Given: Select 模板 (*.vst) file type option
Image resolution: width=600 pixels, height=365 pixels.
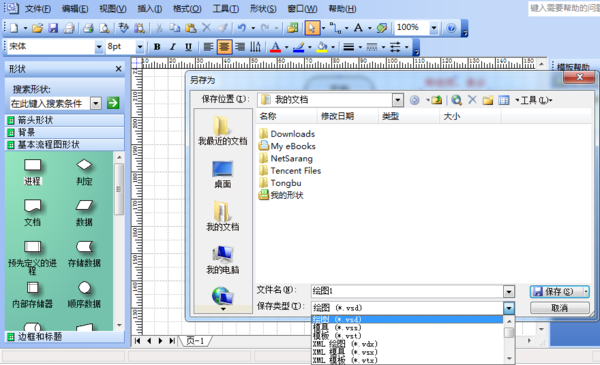Looking at the screenshot, I should [x=407, y=336].
